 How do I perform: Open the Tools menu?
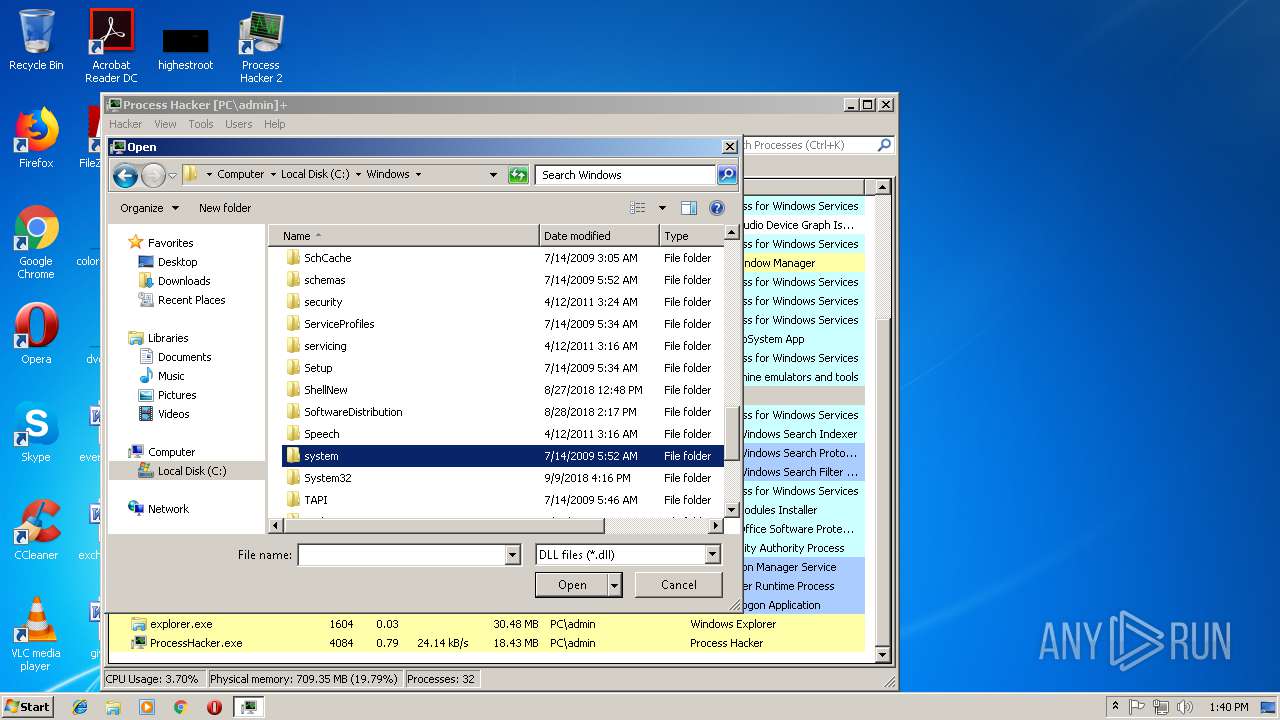pyautogui.click(x=201, y=124)
